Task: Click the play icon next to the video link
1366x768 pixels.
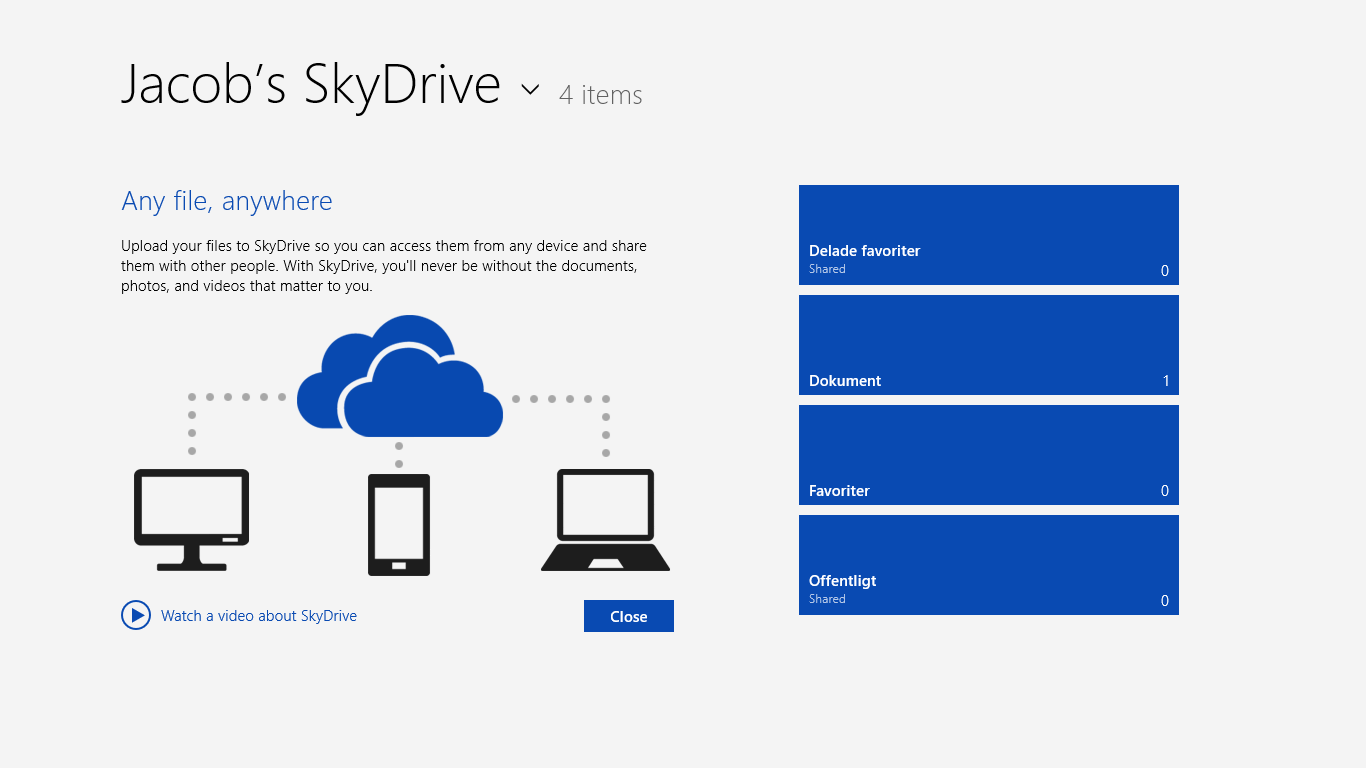Action: 136,615
